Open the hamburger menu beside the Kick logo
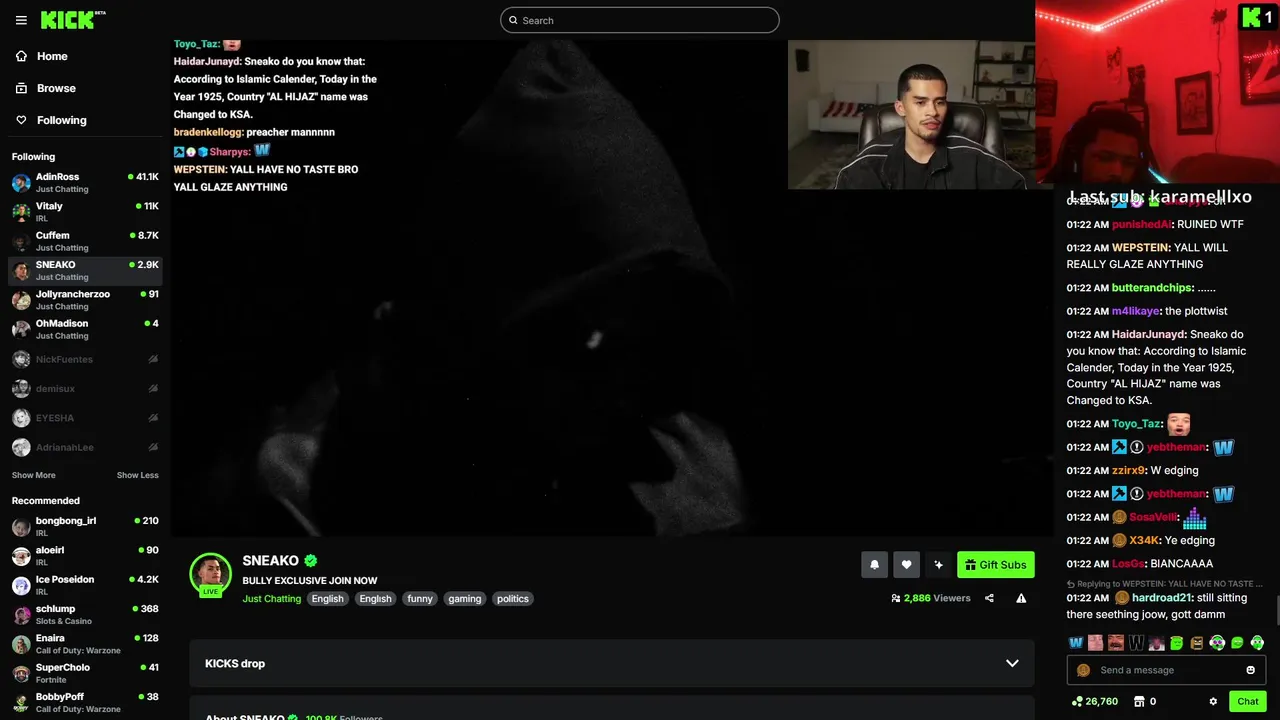Screen dimensions: 1280x720 pyautogui.click(x=21, y=20)
